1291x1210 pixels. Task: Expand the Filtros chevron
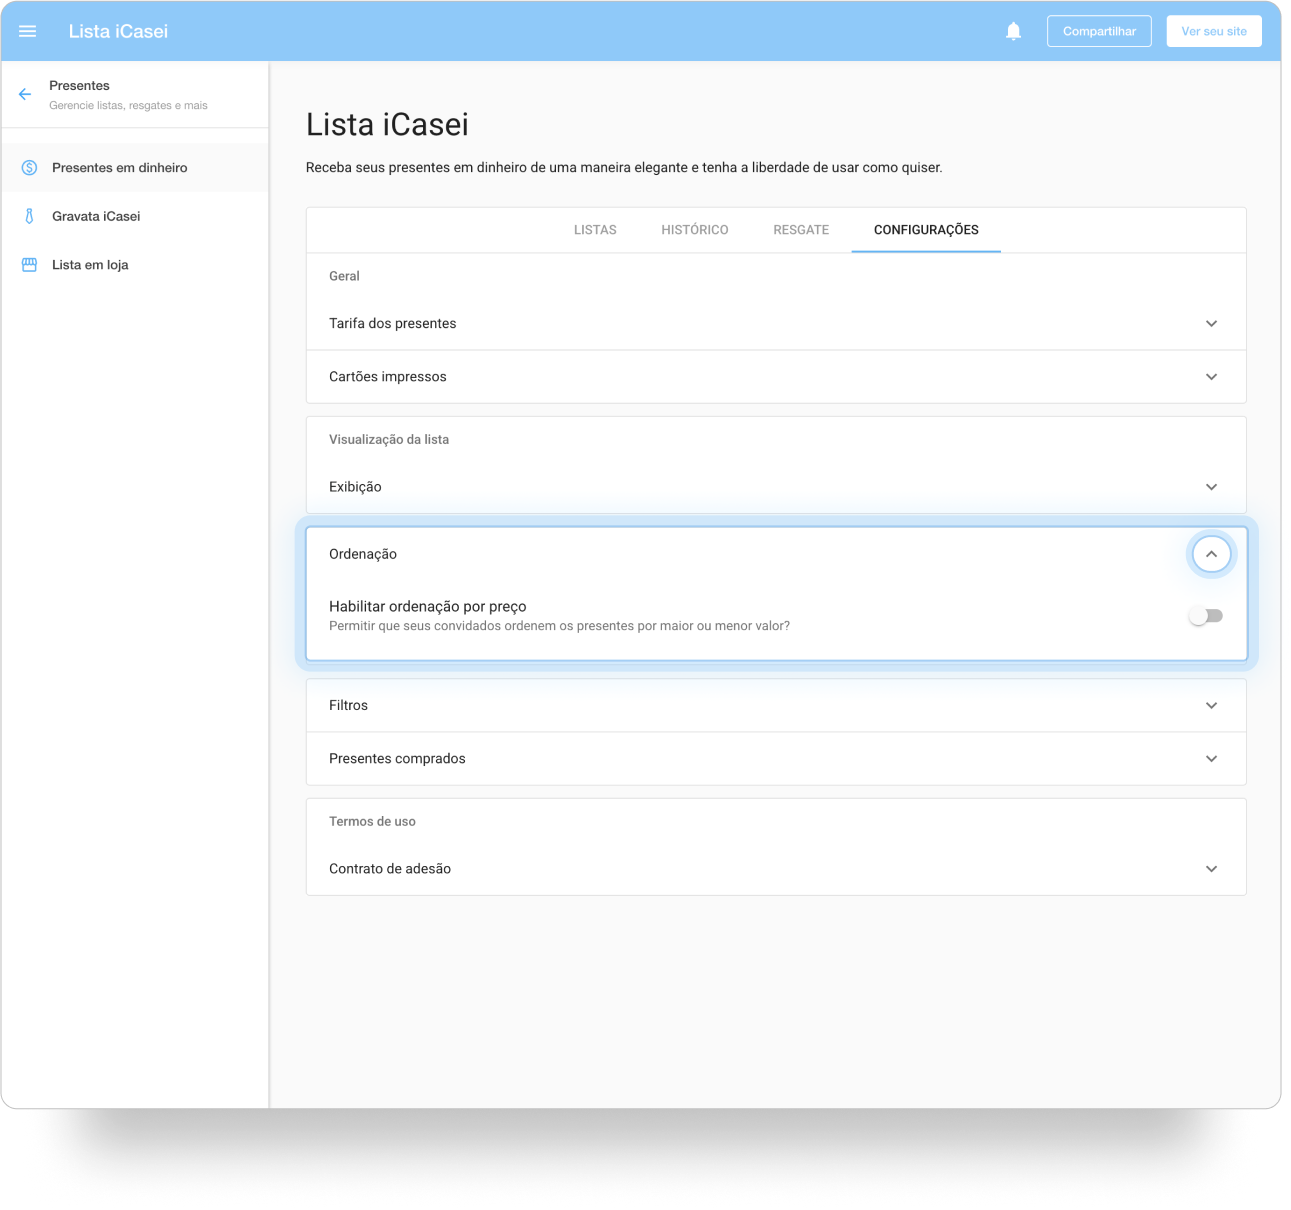(1211, 706)
